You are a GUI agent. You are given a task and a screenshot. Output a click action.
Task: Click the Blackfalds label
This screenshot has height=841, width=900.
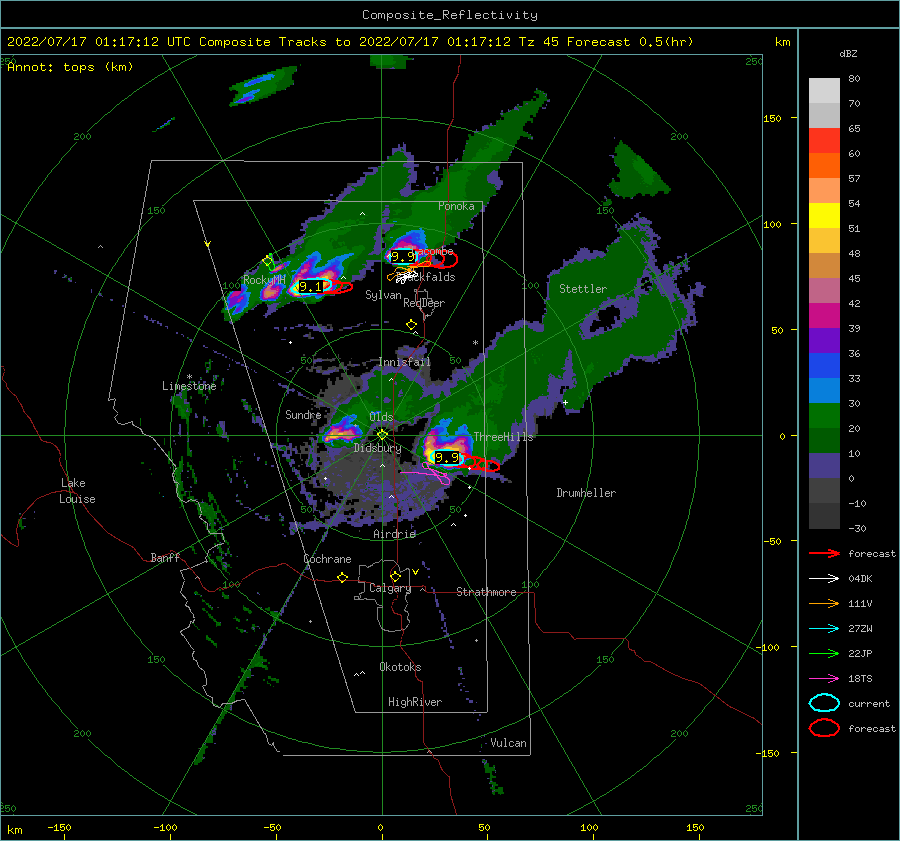point(428,277)
